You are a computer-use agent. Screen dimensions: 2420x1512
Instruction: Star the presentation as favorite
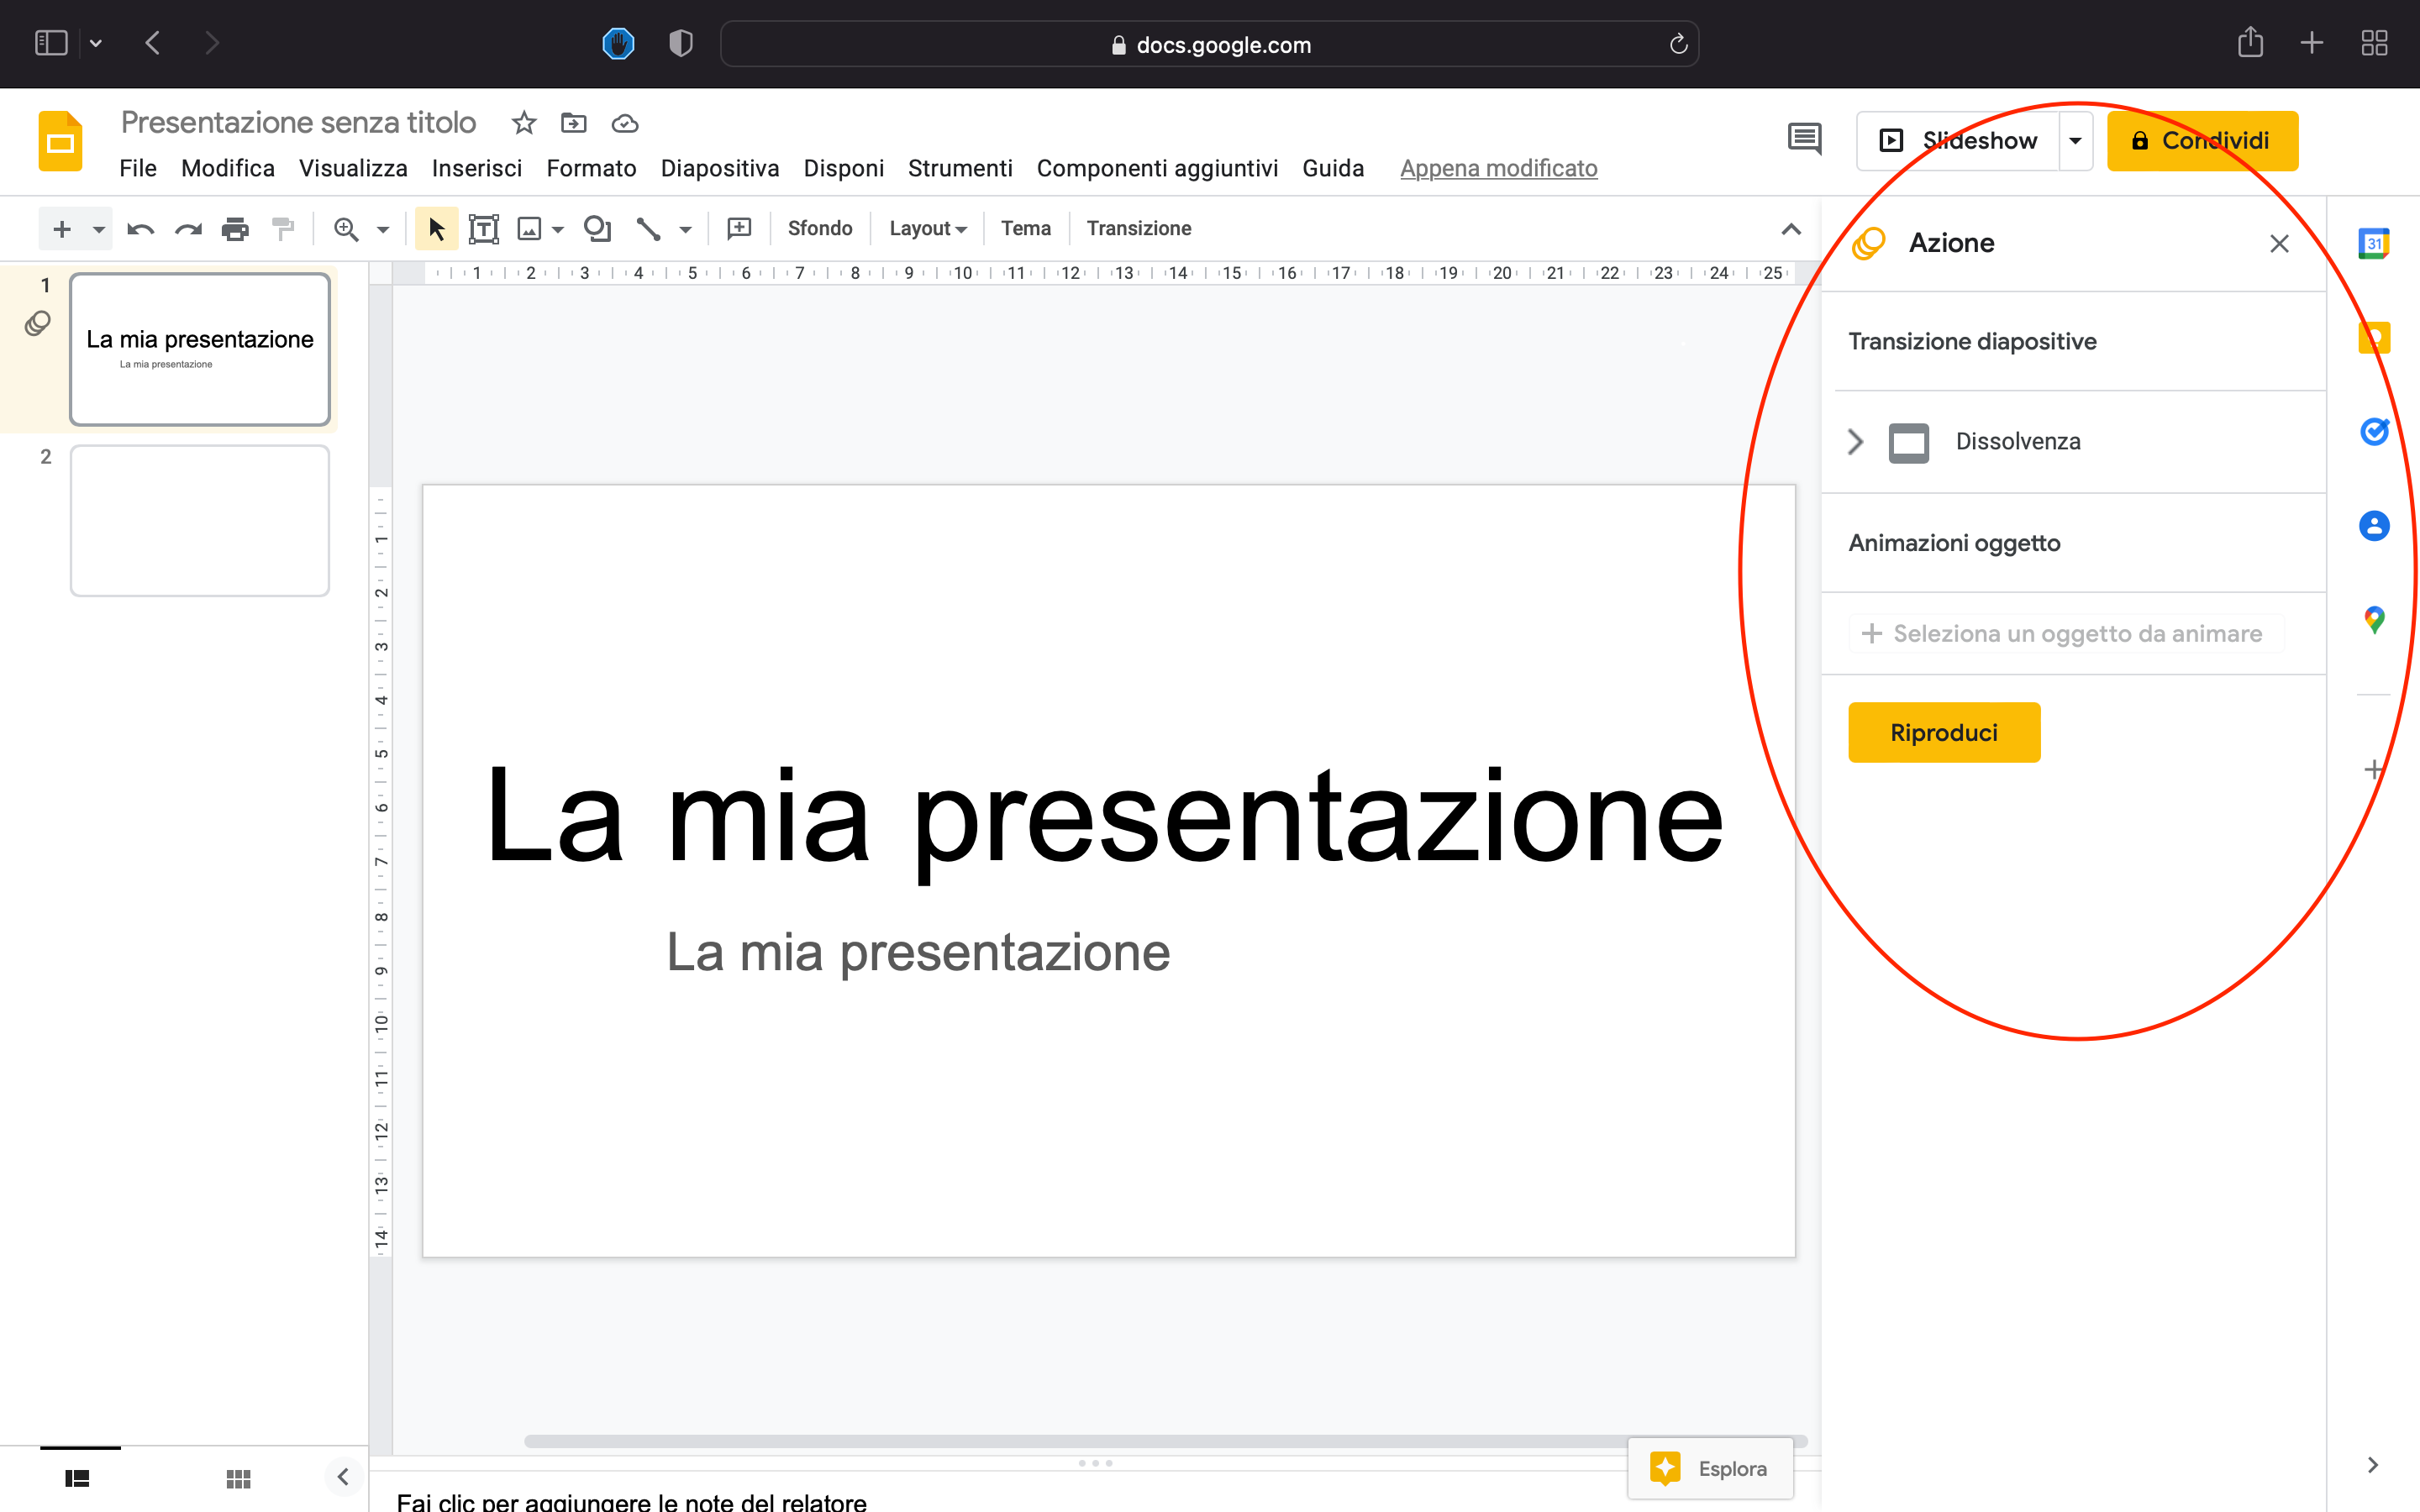[x=524, y=122]
